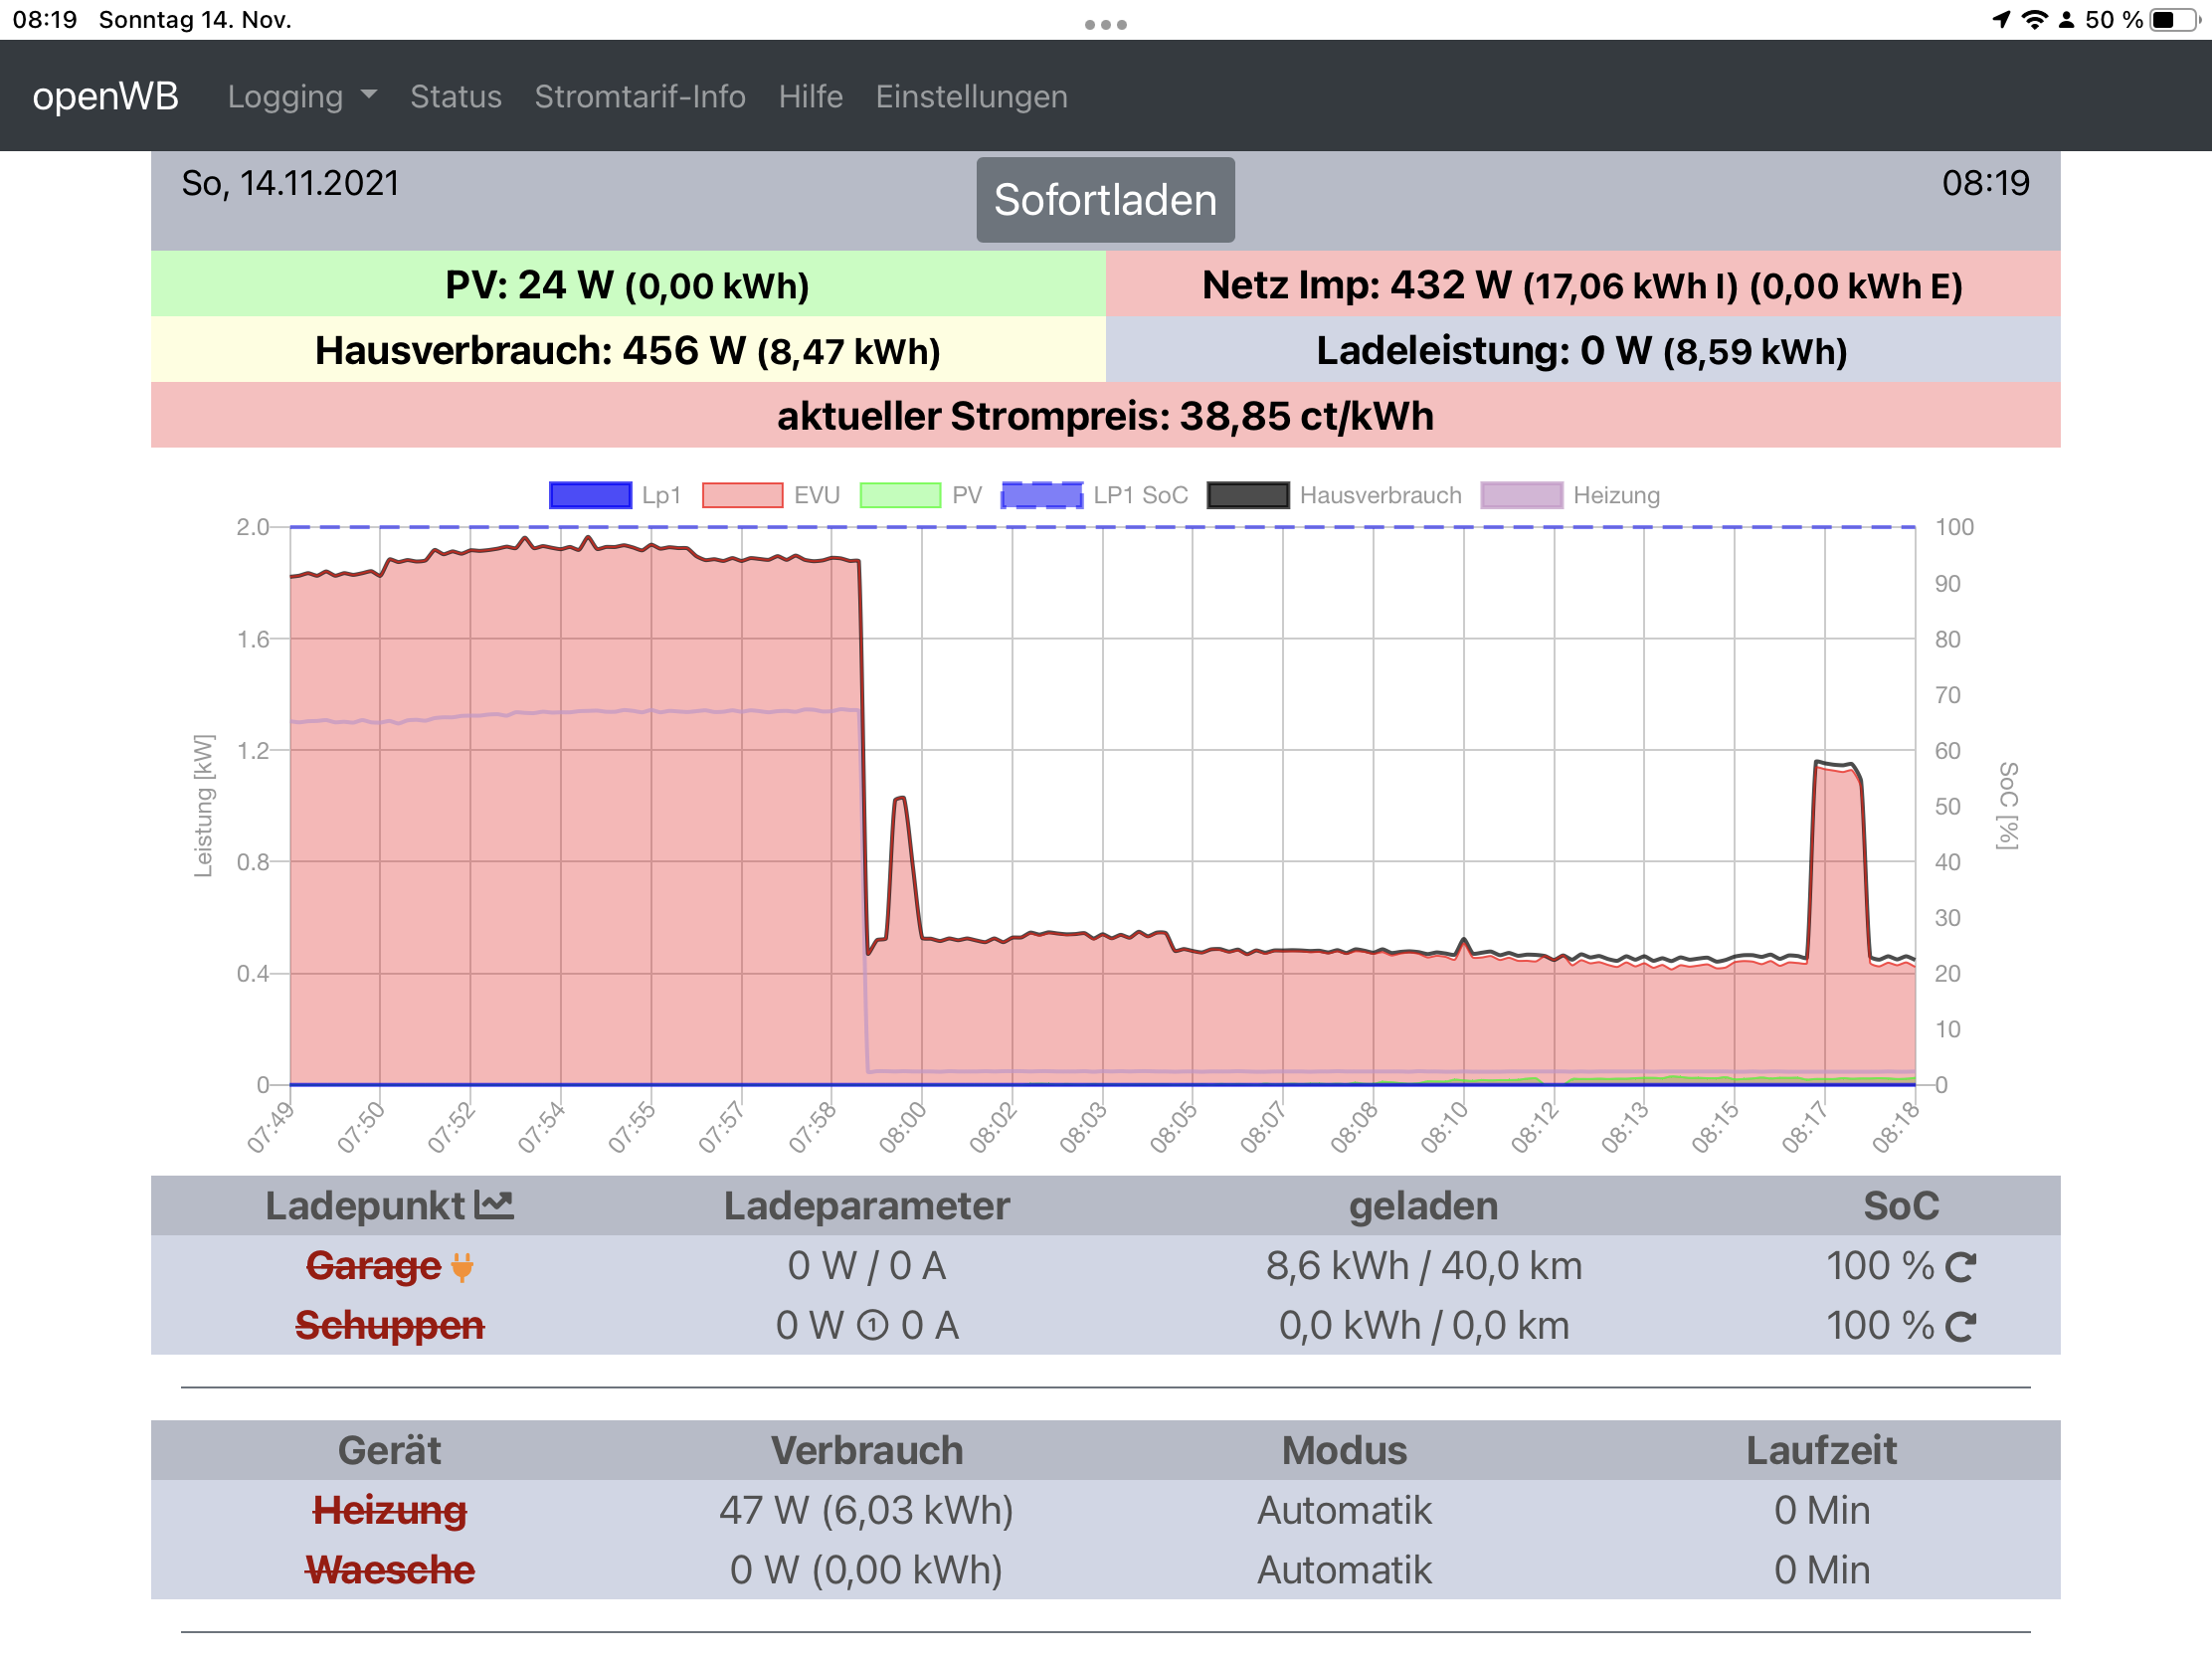Tap the Wi-Fi icon in status bar
This screenshot has width=2212, height=1659.
2033,20
